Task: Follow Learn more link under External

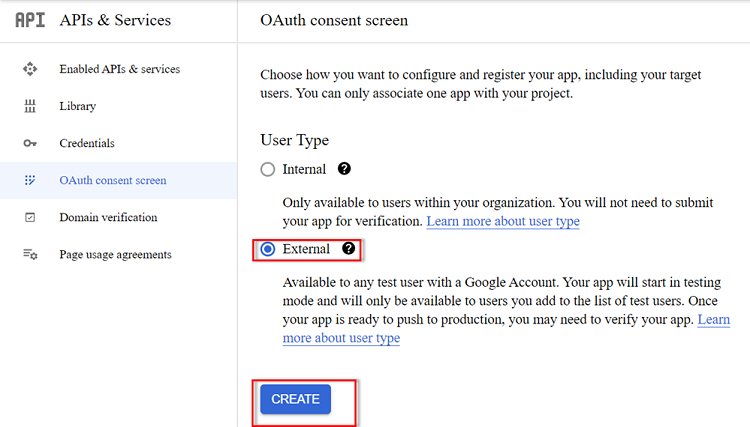Action: [506, 328]
